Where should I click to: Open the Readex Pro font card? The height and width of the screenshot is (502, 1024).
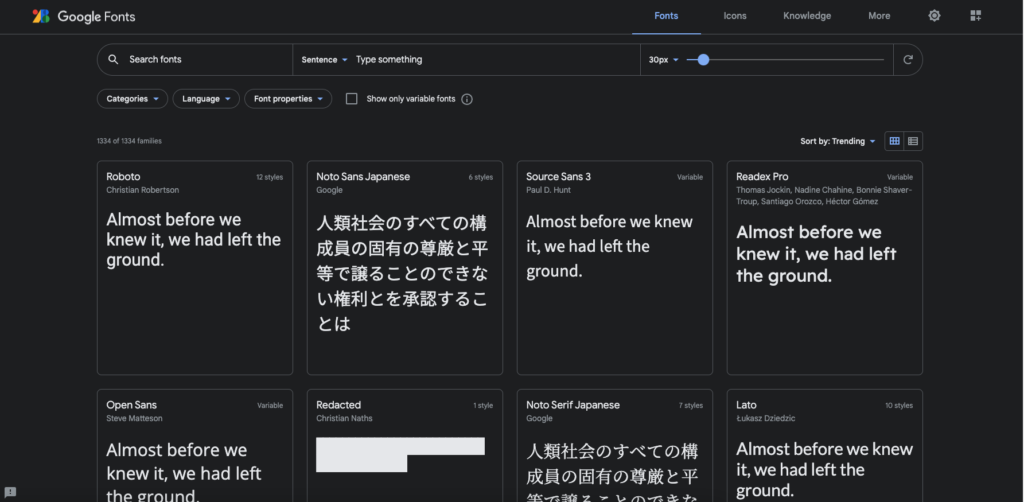825,268
